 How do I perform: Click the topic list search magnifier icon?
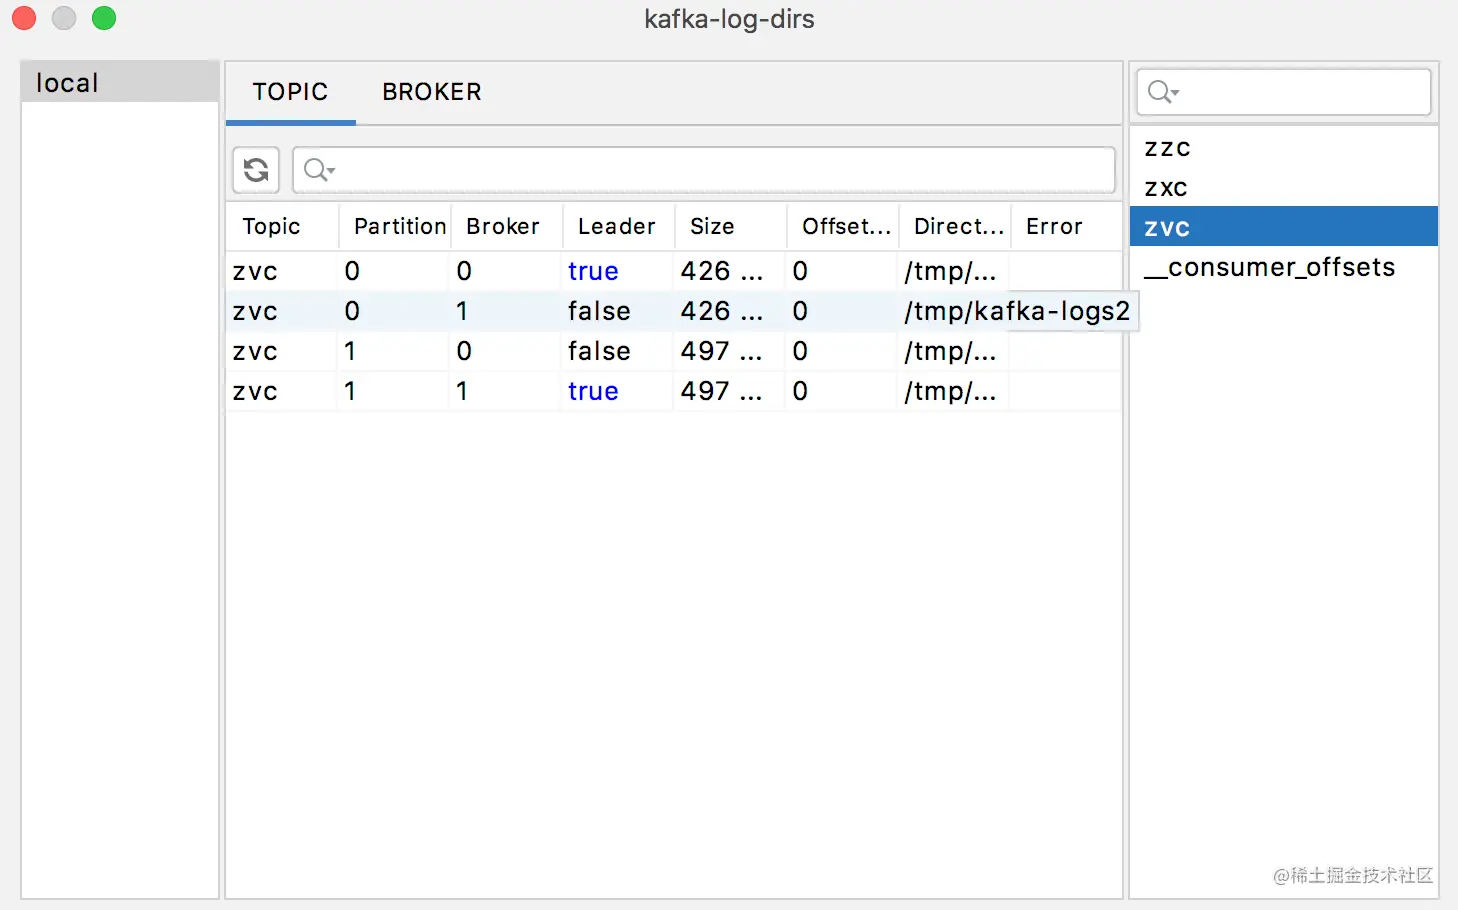coord(1162,92)
